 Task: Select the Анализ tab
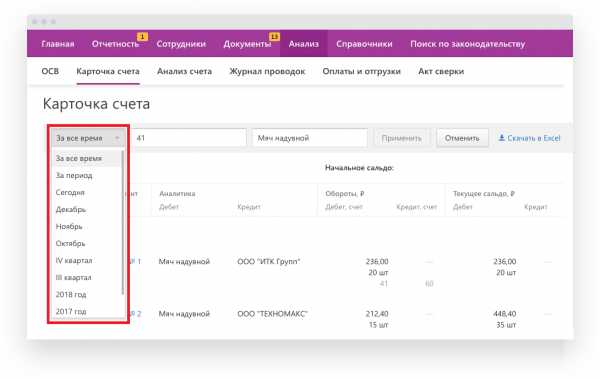coord(303,44)
